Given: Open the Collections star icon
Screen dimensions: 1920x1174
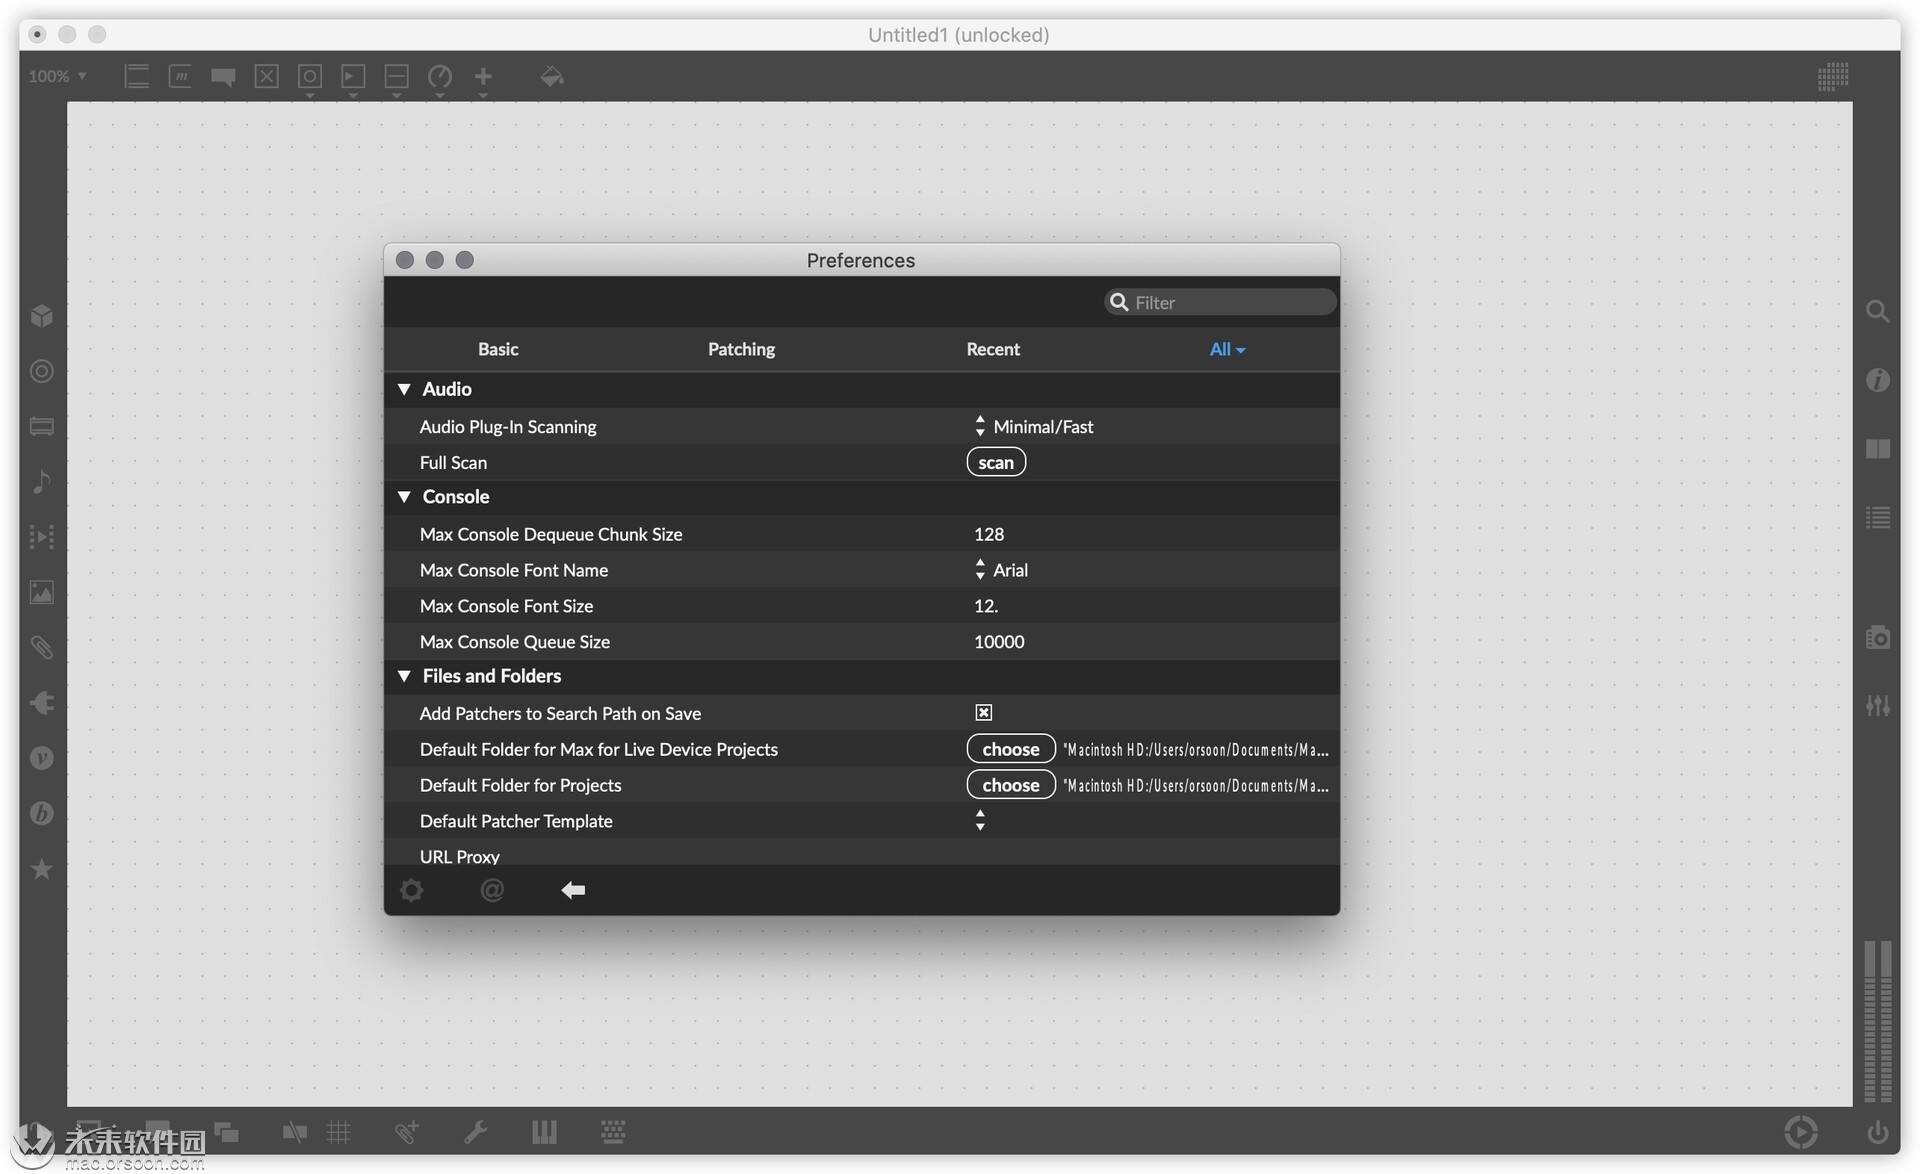Looking at the screenshot, I should [41, 869].
